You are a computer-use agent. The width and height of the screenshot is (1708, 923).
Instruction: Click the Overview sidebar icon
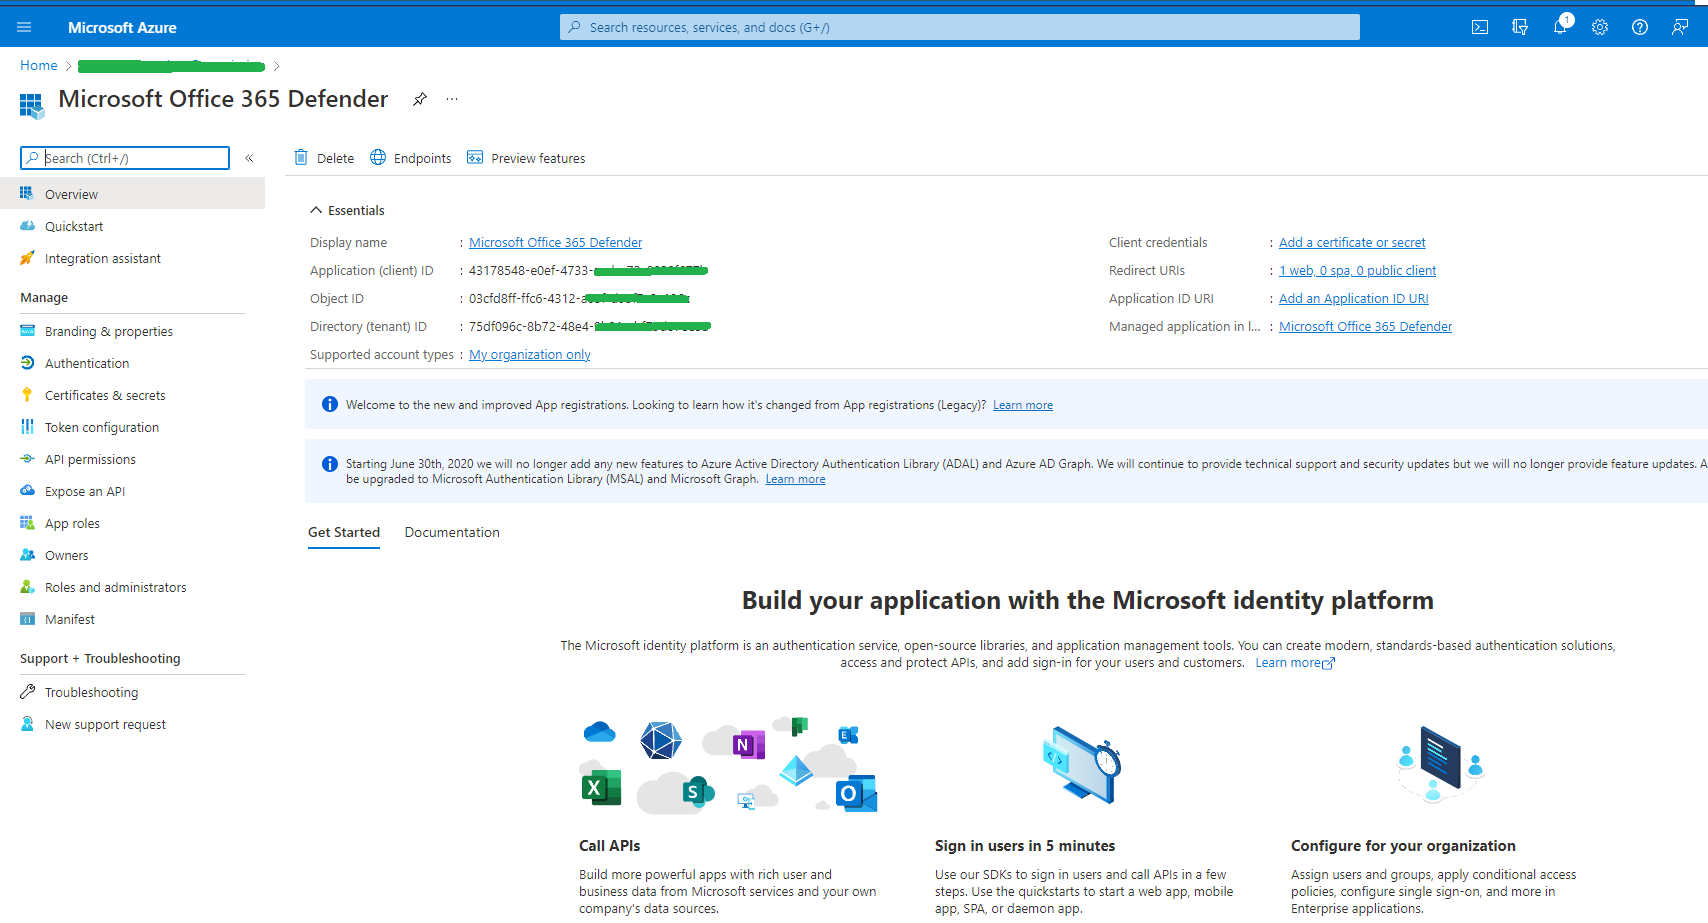(x=27, y=193)
